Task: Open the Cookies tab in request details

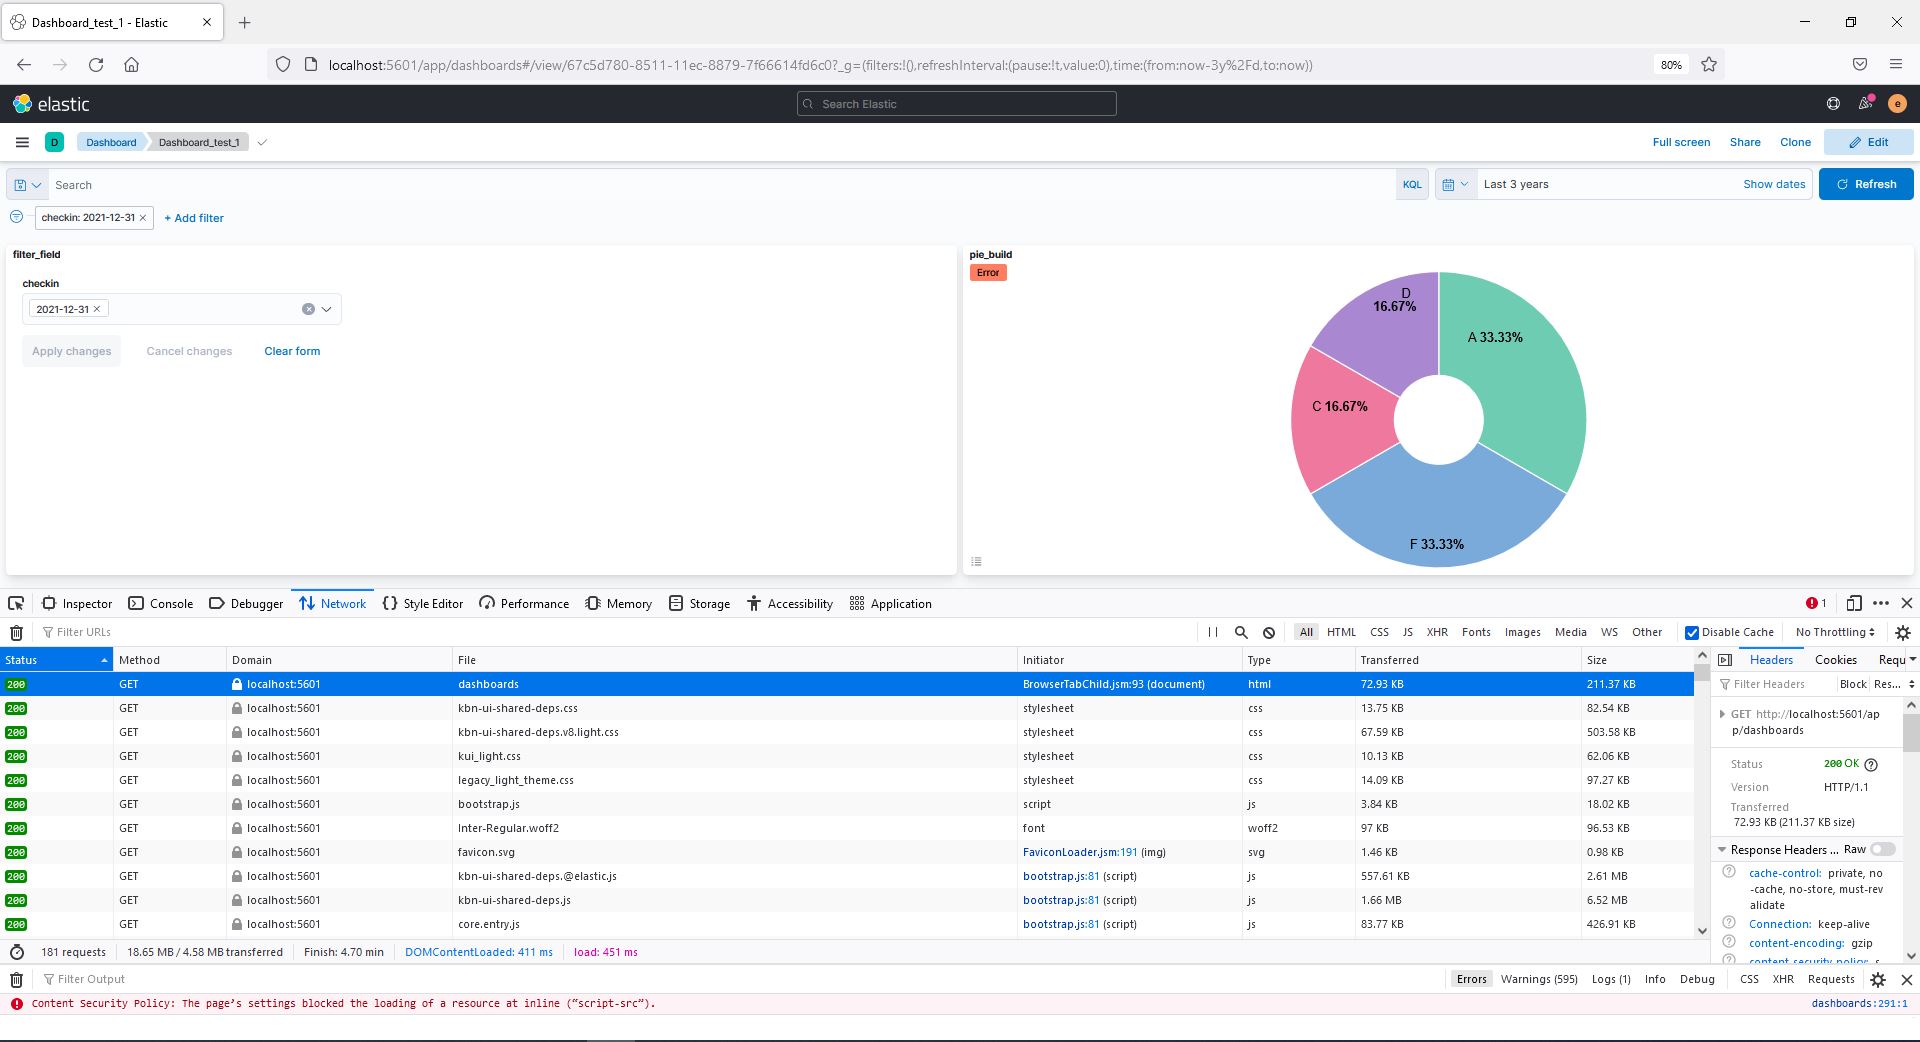Action: [1835, 659]
